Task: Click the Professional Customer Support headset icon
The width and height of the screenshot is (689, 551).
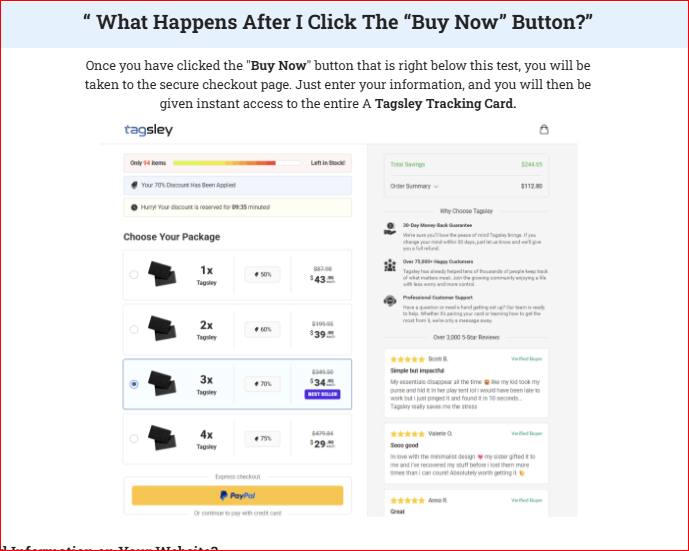Action: pos(390,301)
